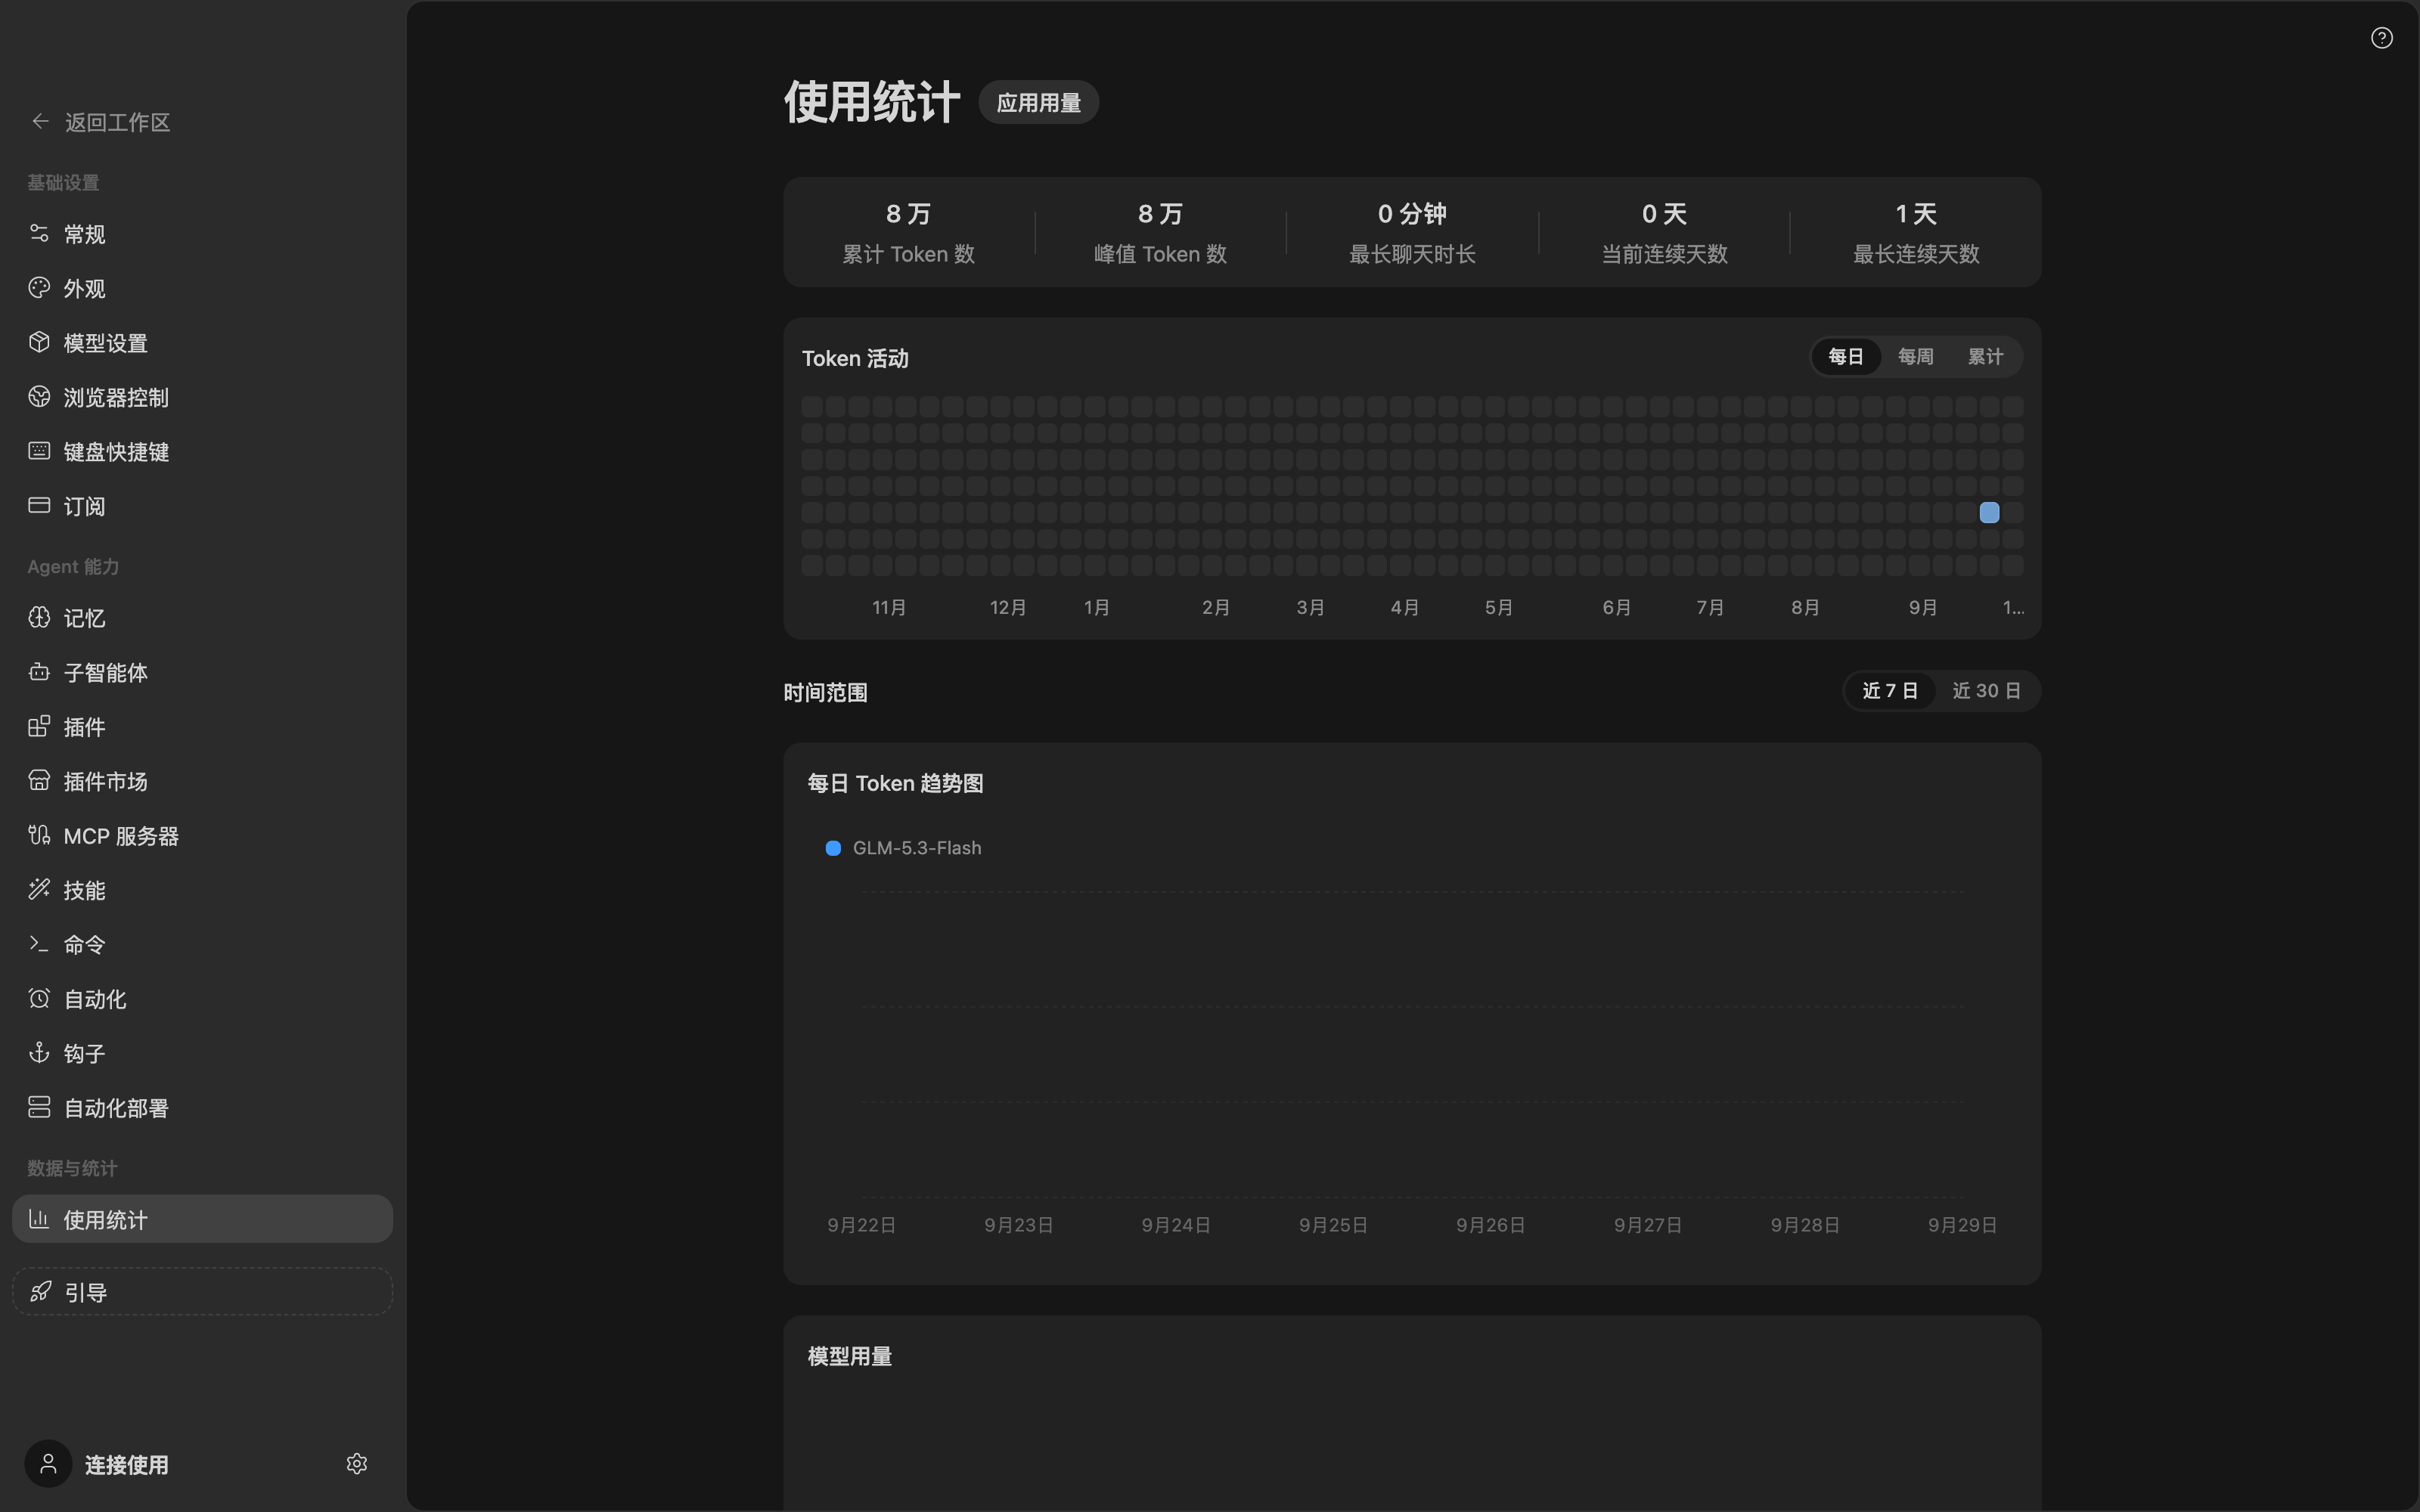Click the blue activity cell in heatmap
This screenshot has width=2420, height=1512.
click(x=1989, y=512)
